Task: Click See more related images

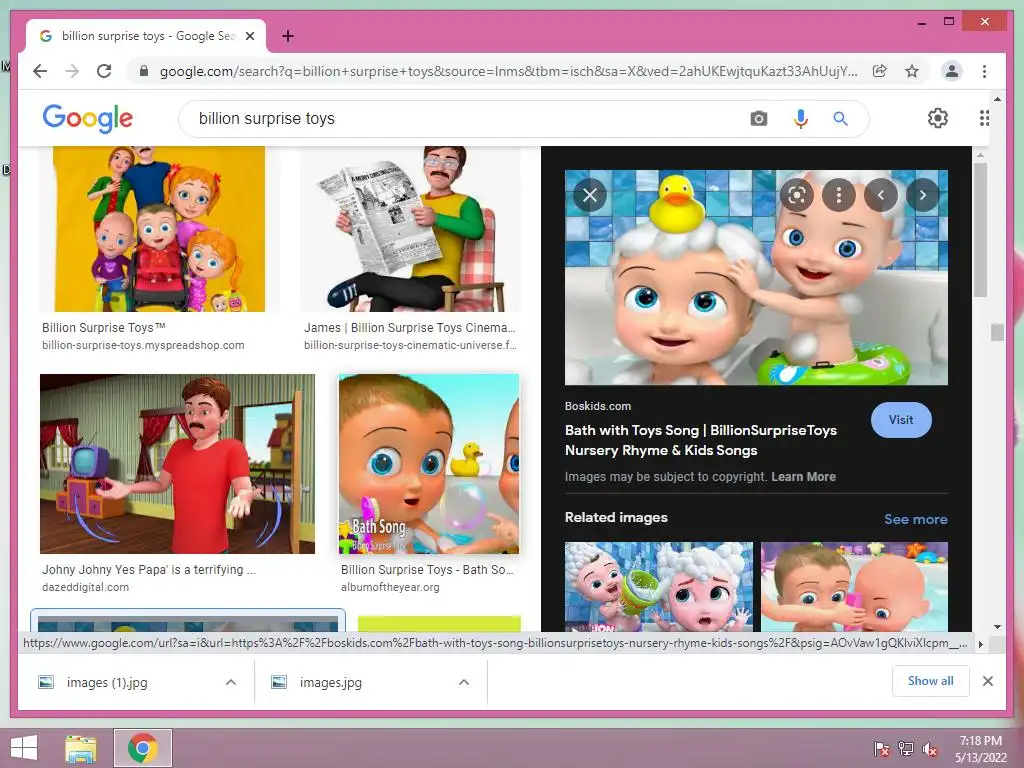Action: [916, 519]
